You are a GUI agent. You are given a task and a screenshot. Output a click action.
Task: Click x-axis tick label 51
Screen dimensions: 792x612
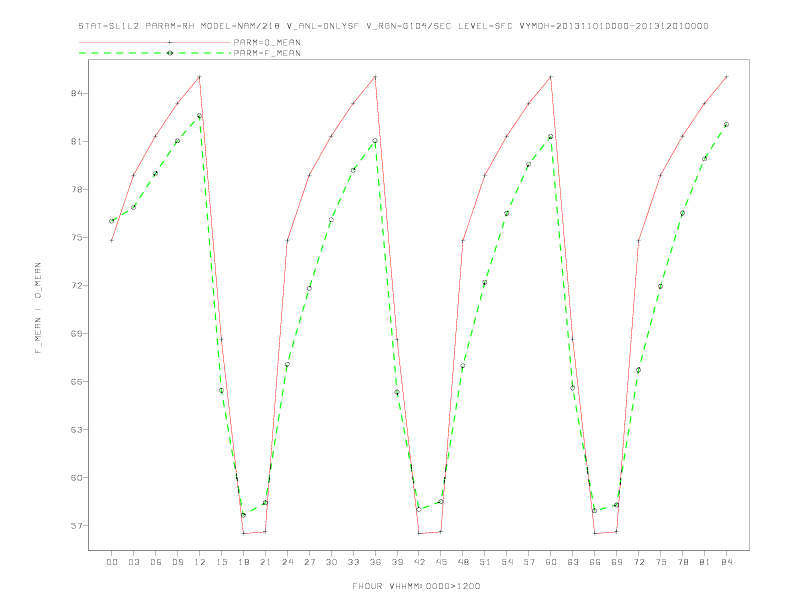click(x=485, y=562)
